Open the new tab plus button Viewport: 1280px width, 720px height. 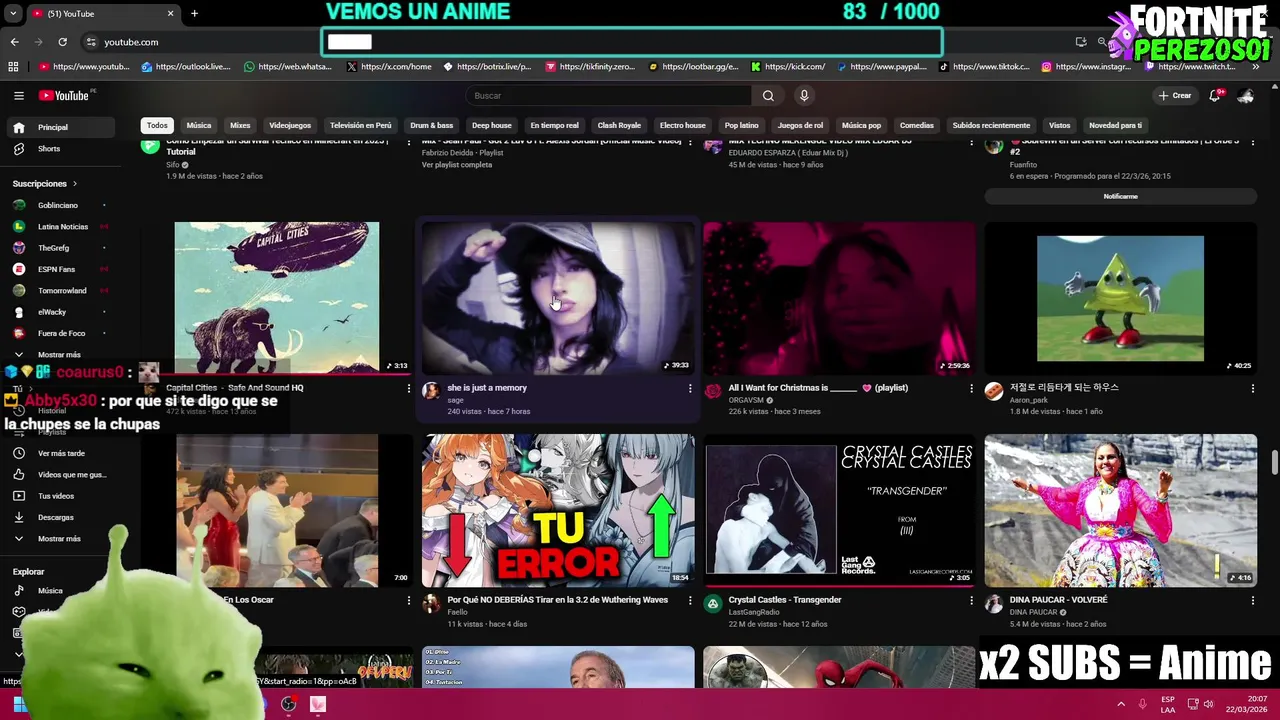[x=194, y=13]
